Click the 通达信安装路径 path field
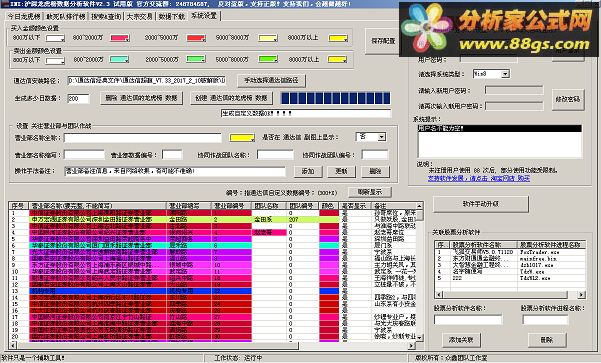The width and height of the screenshot is (601, 363). (x=146, y=80)
